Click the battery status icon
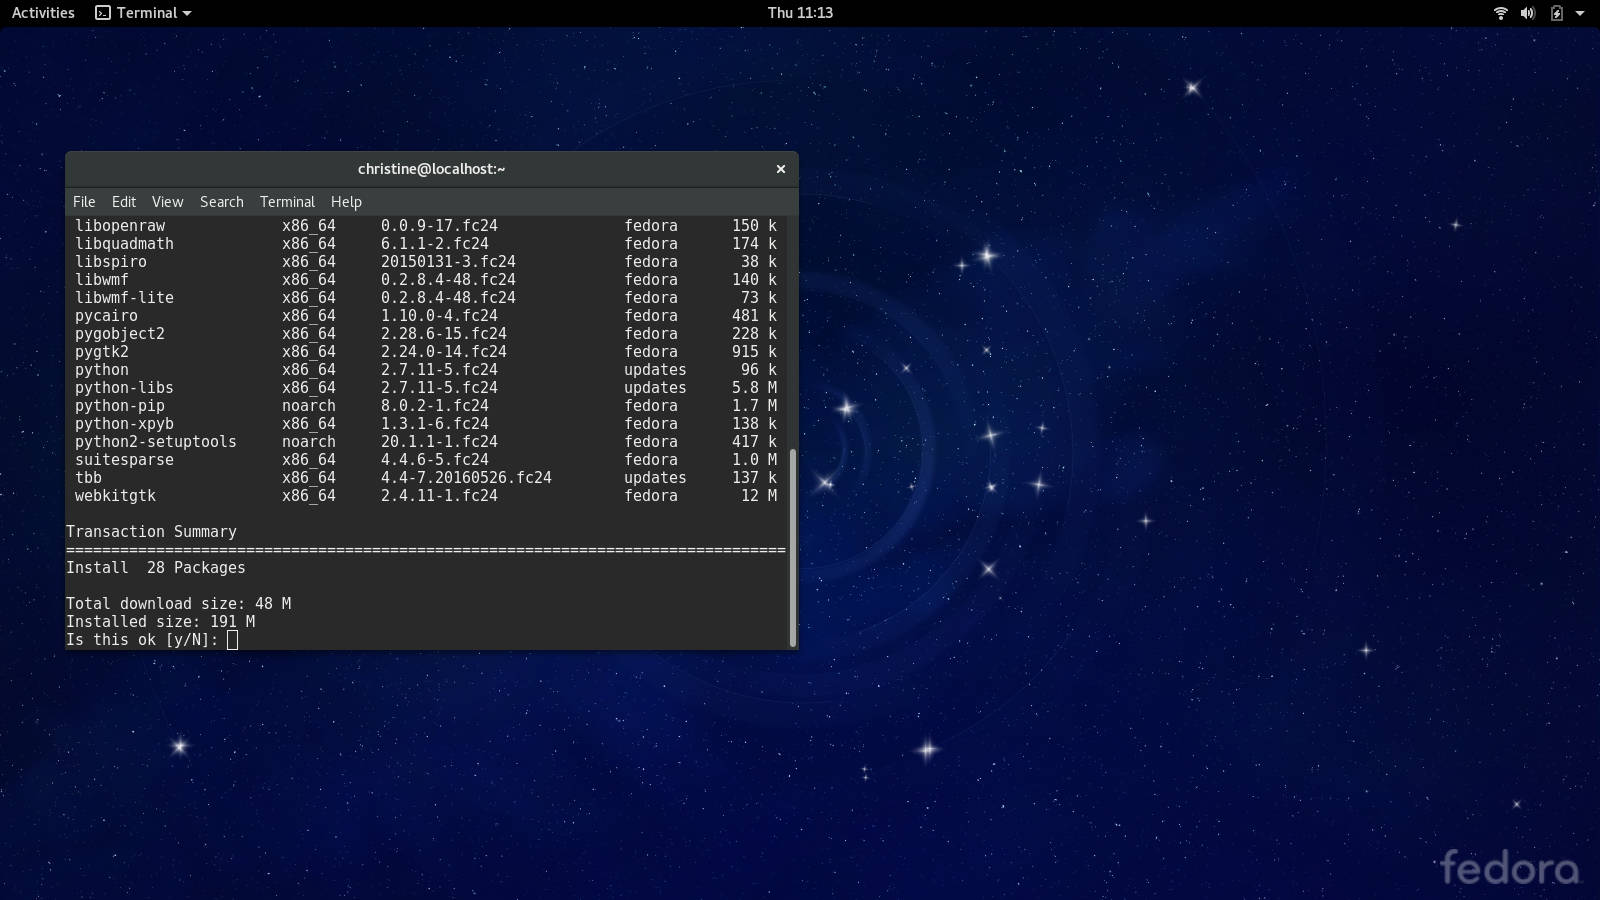The height and width of the screenshot is (900, 1600). [x=1556, y=13]
